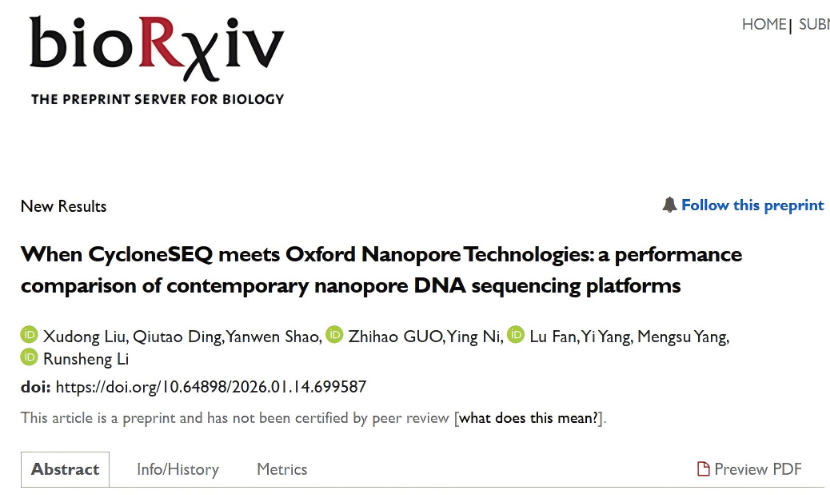Open the Preview PDF link
The width and height of the screenshot is (830, 495).
pos(758,469)
